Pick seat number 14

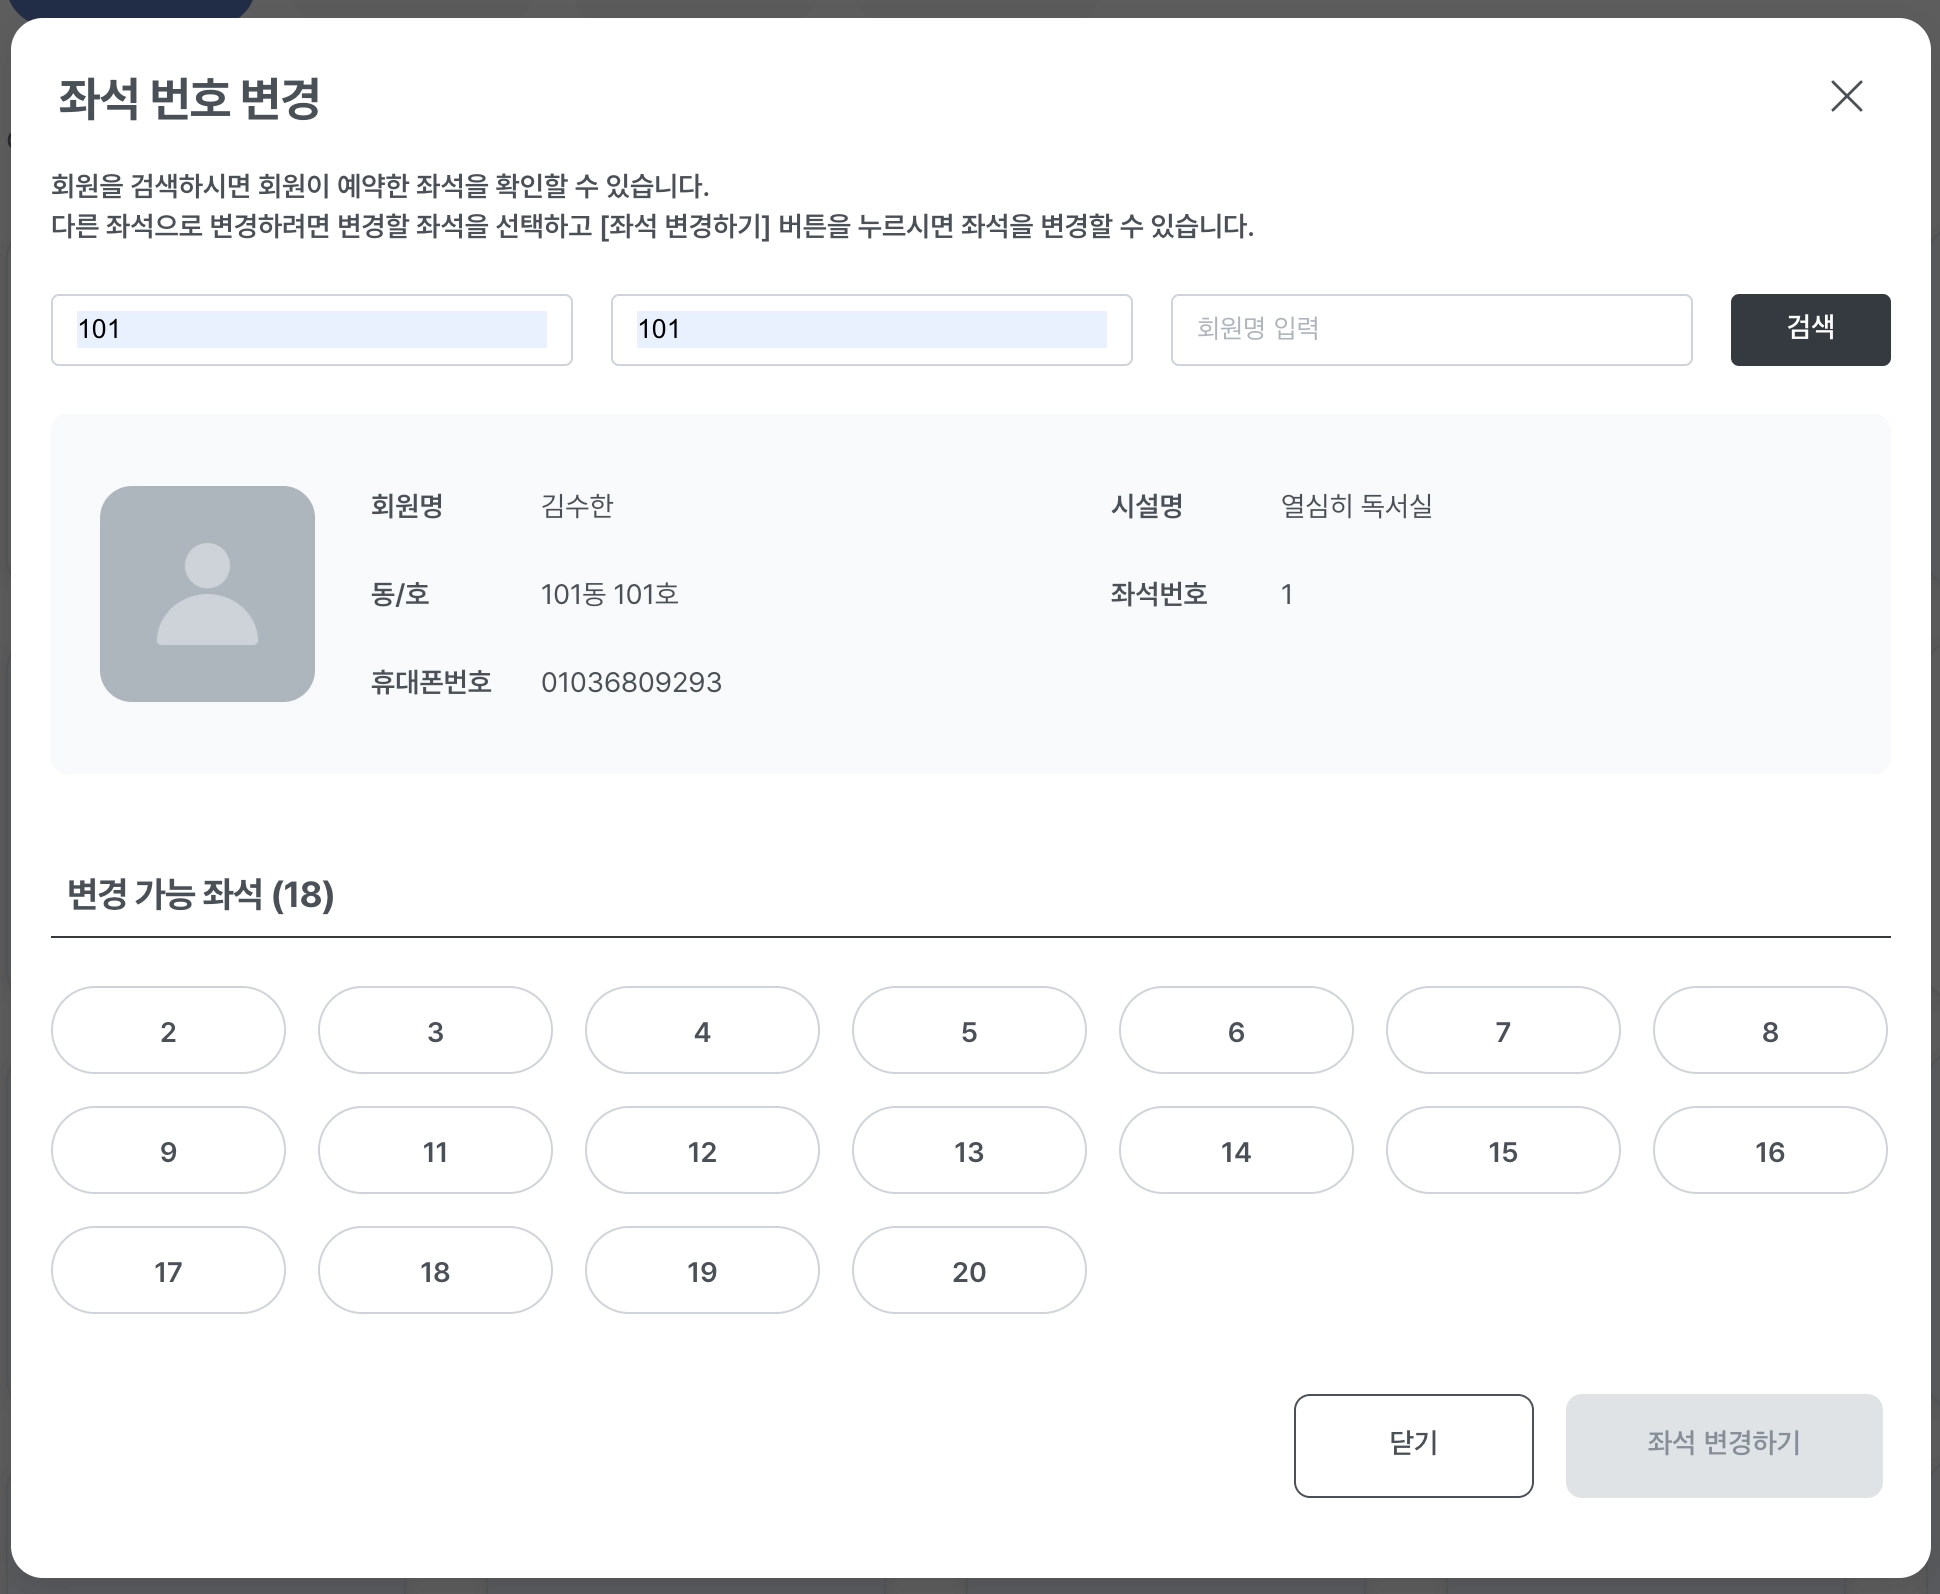[x=1236, y=1151]
